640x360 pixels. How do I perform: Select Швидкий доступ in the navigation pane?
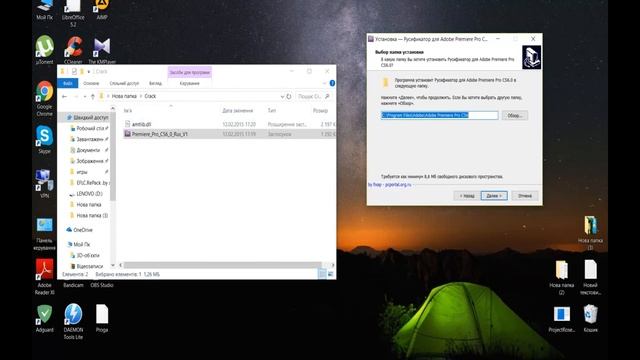(91, 118)
